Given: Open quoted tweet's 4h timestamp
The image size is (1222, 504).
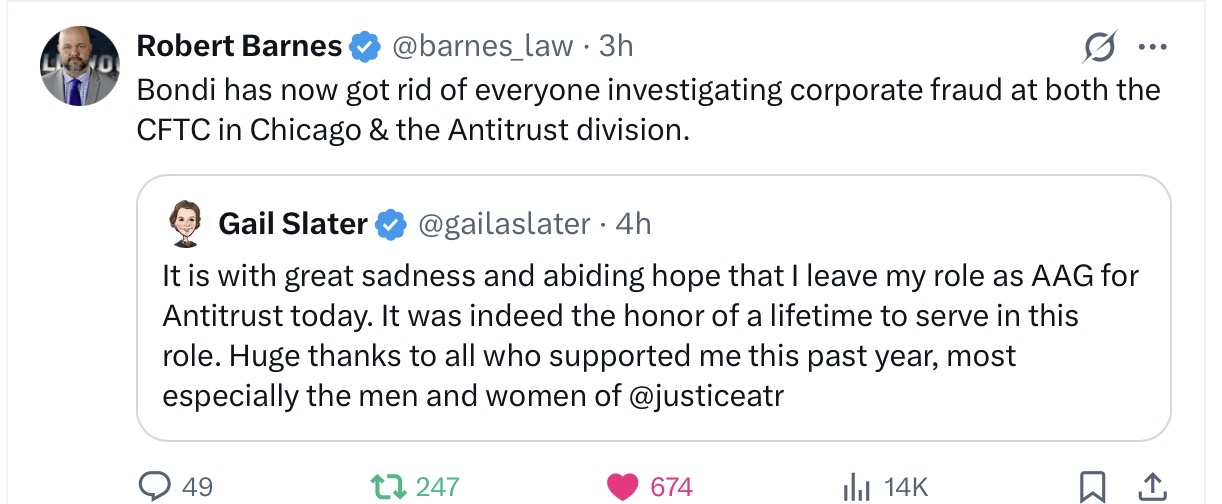Looking at the screenshot, I should pos(633,224).
